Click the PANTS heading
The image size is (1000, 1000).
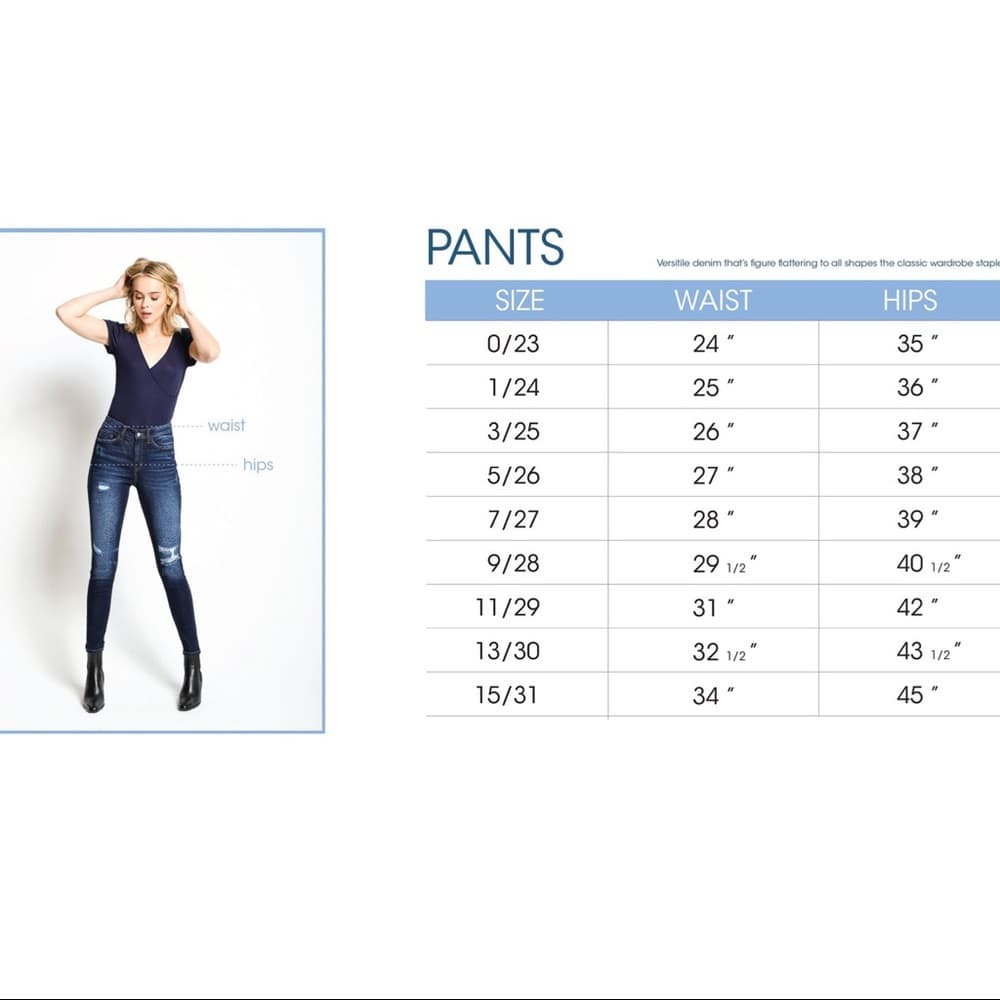pos(495,247)
